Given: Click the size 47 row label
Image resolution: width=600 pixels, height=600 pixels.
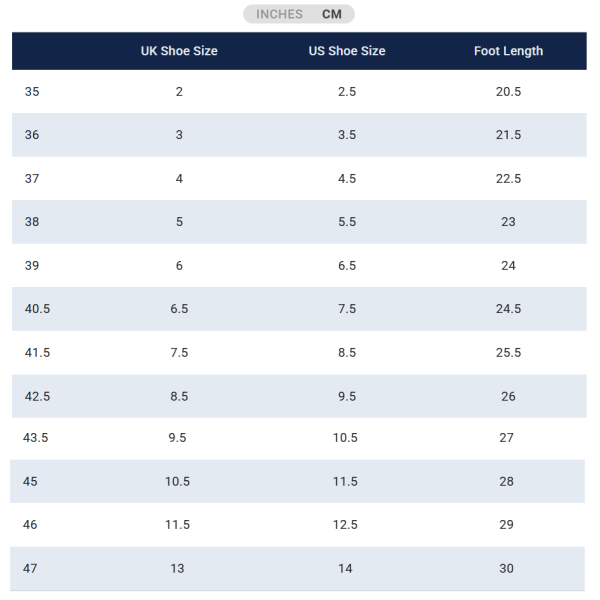Looking at the screenshot, I should click(x=31, y=569).
